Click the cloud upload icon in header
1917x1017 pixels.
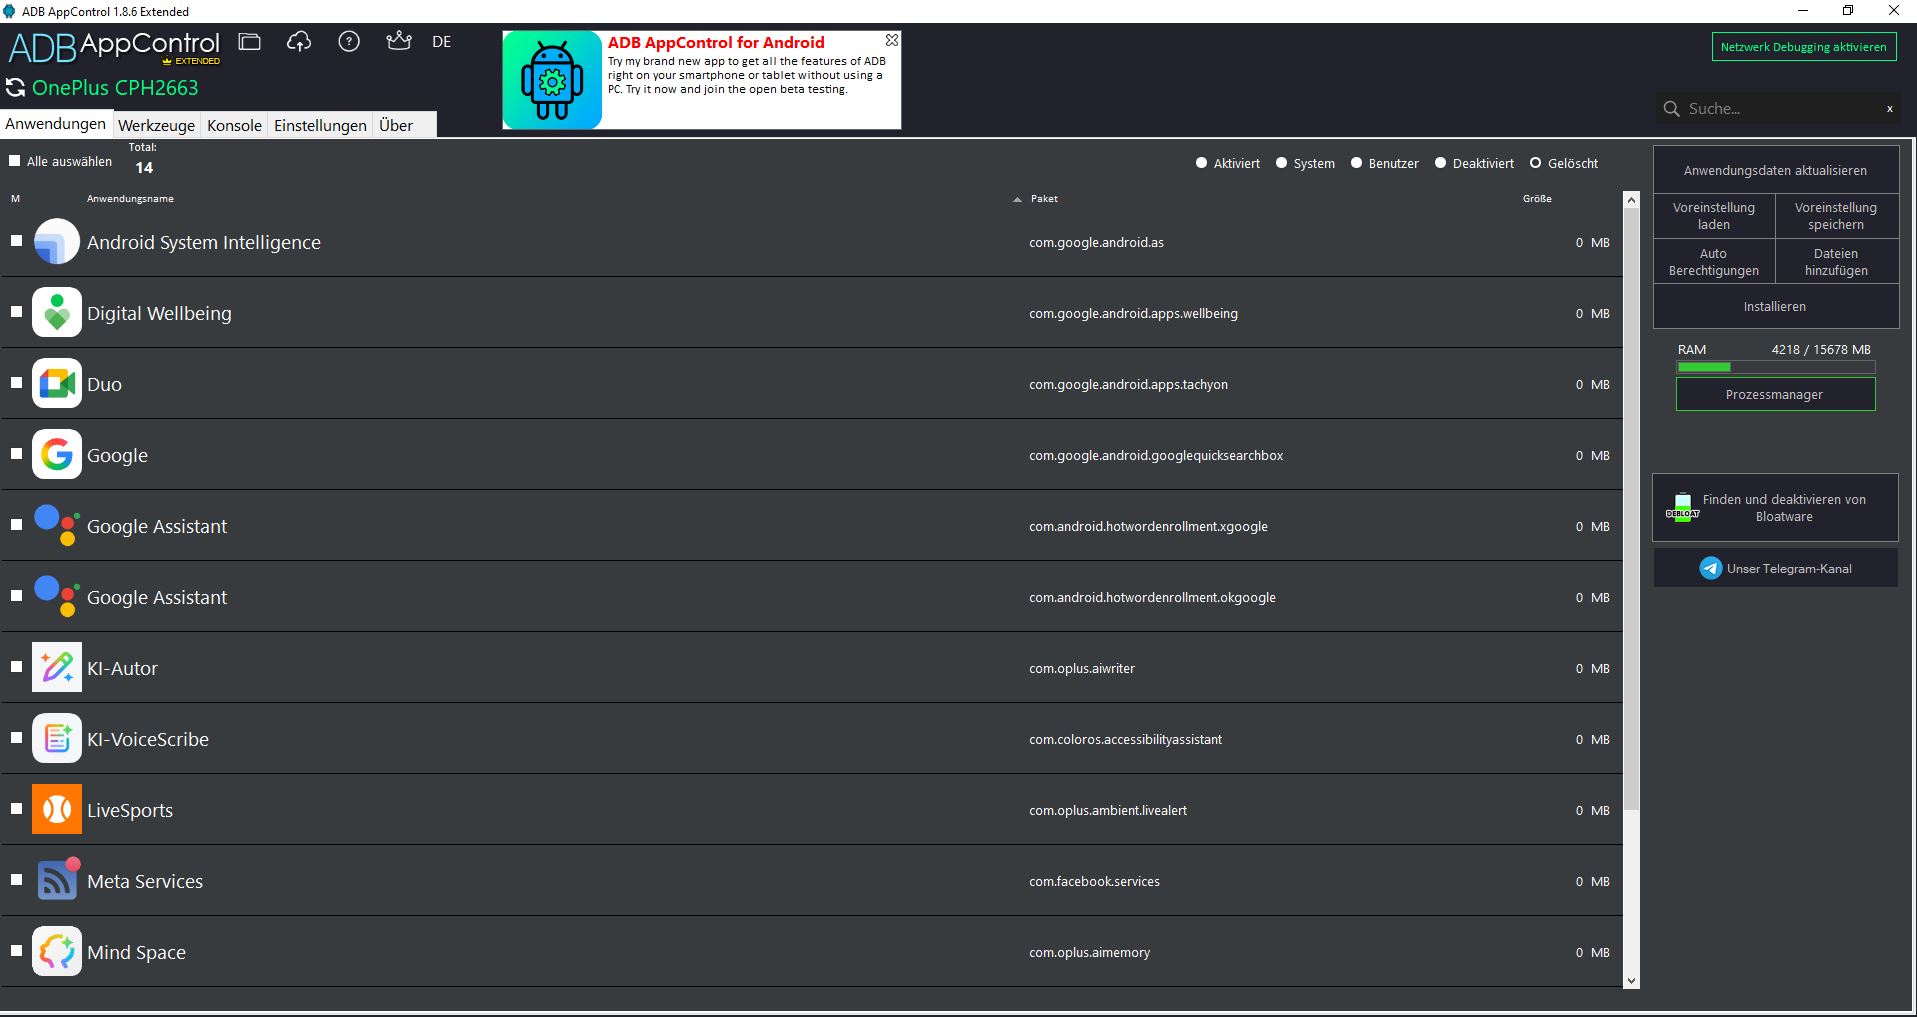point(299,42)
